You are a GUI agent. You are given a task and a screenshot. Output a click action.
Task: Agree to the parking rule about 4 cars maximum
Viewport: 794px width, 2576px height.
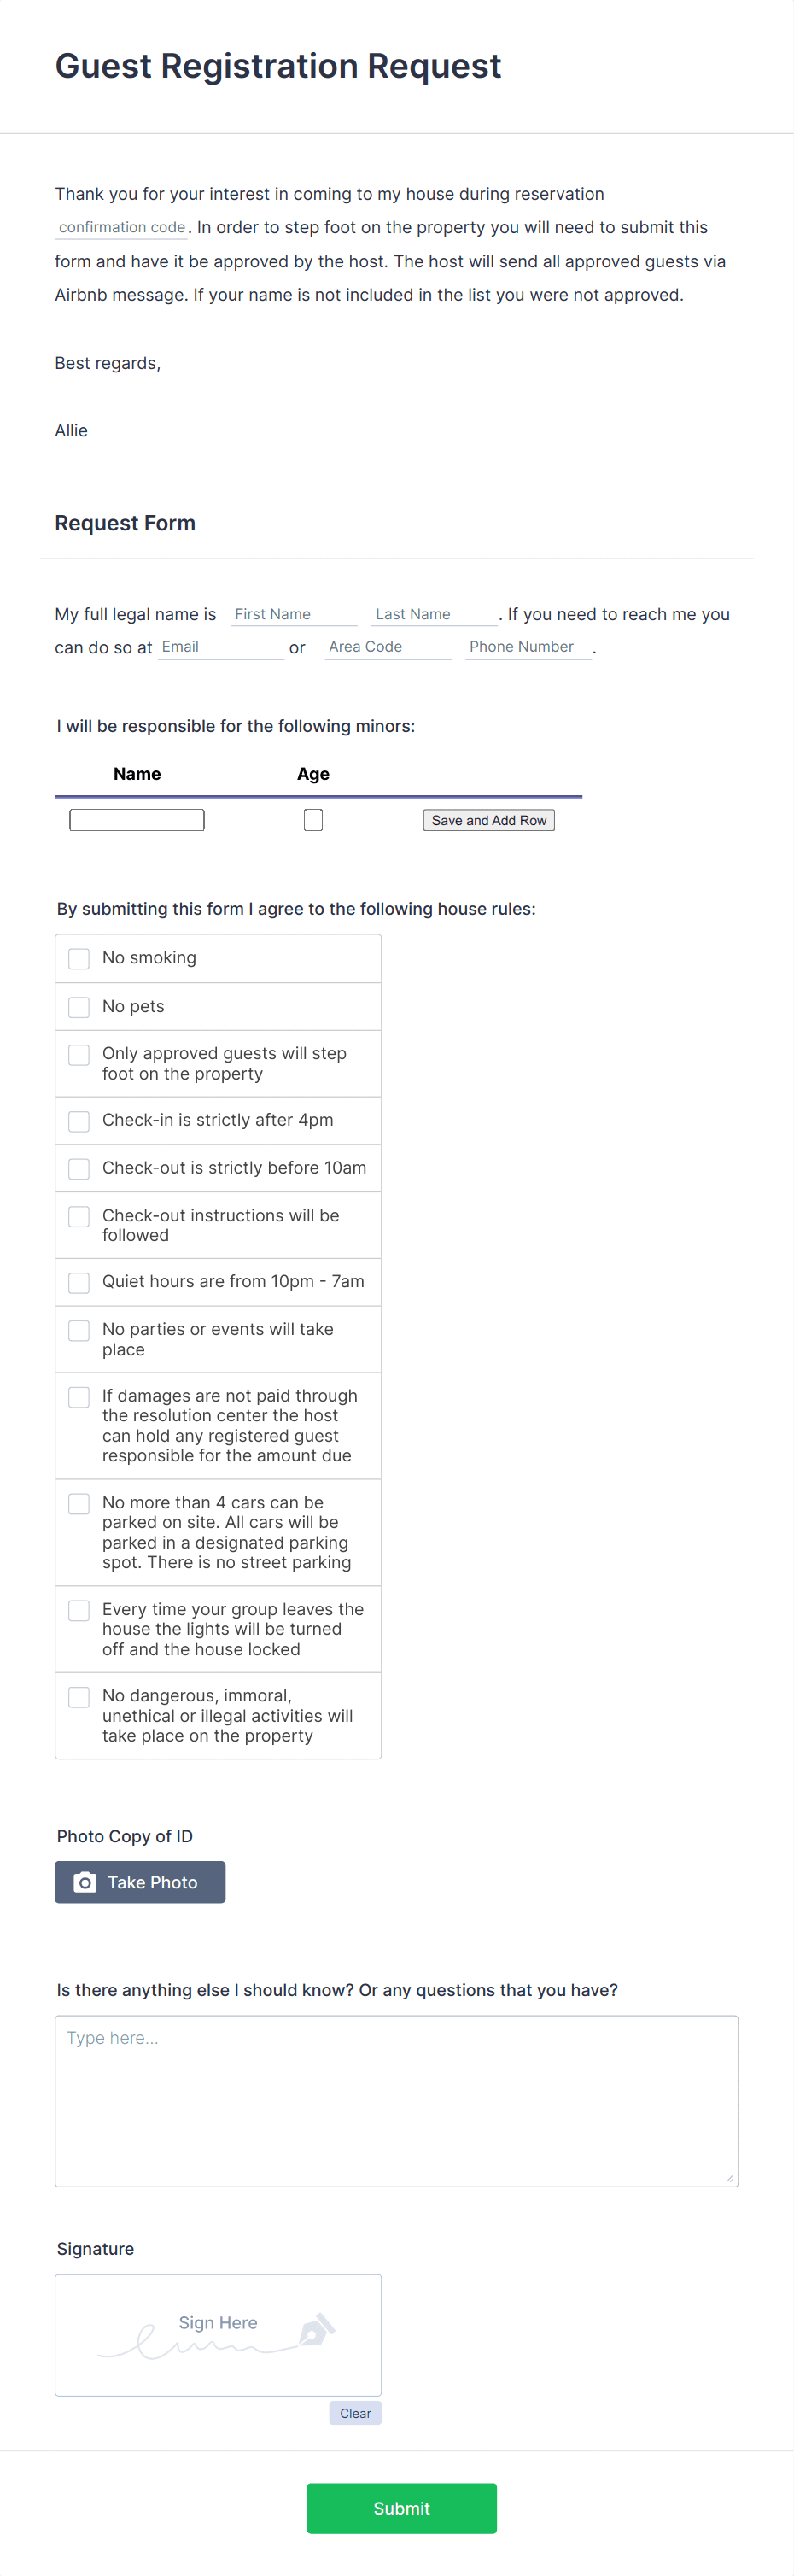pos(78,1503)
